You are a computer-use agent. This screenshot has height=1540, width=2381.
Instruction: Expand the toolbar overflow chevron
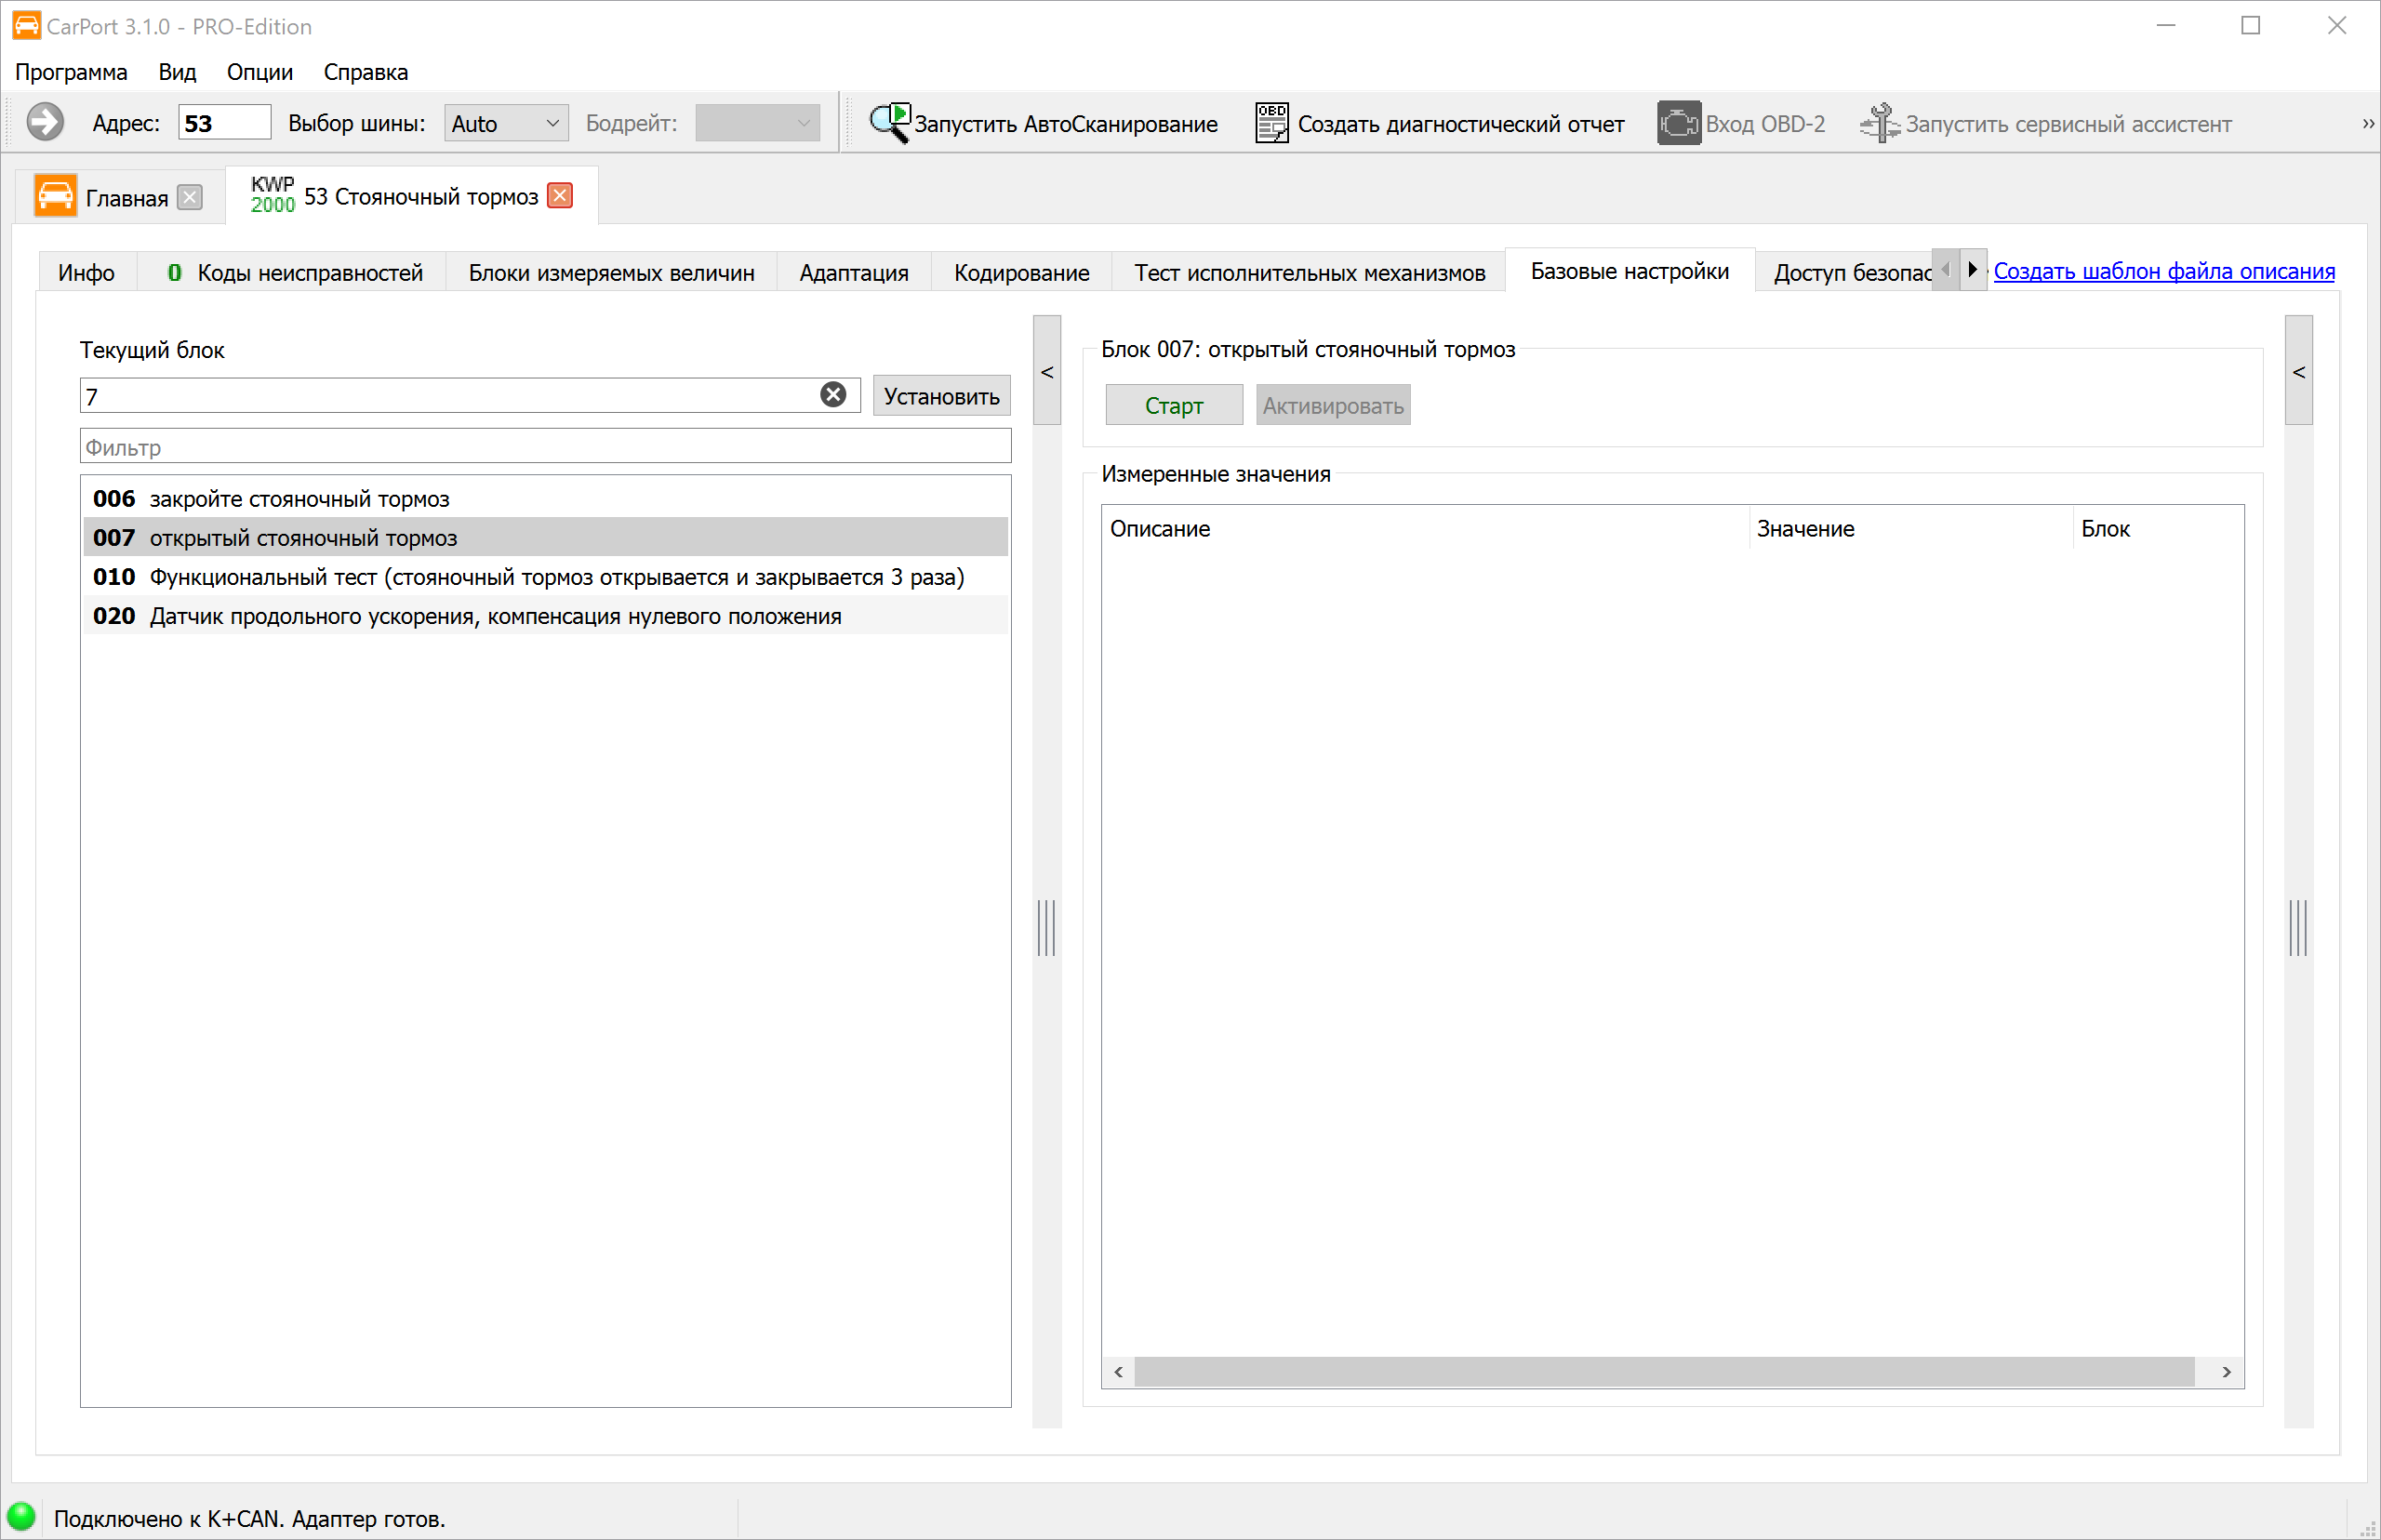pyautogui.click(x=2367, y=123)
